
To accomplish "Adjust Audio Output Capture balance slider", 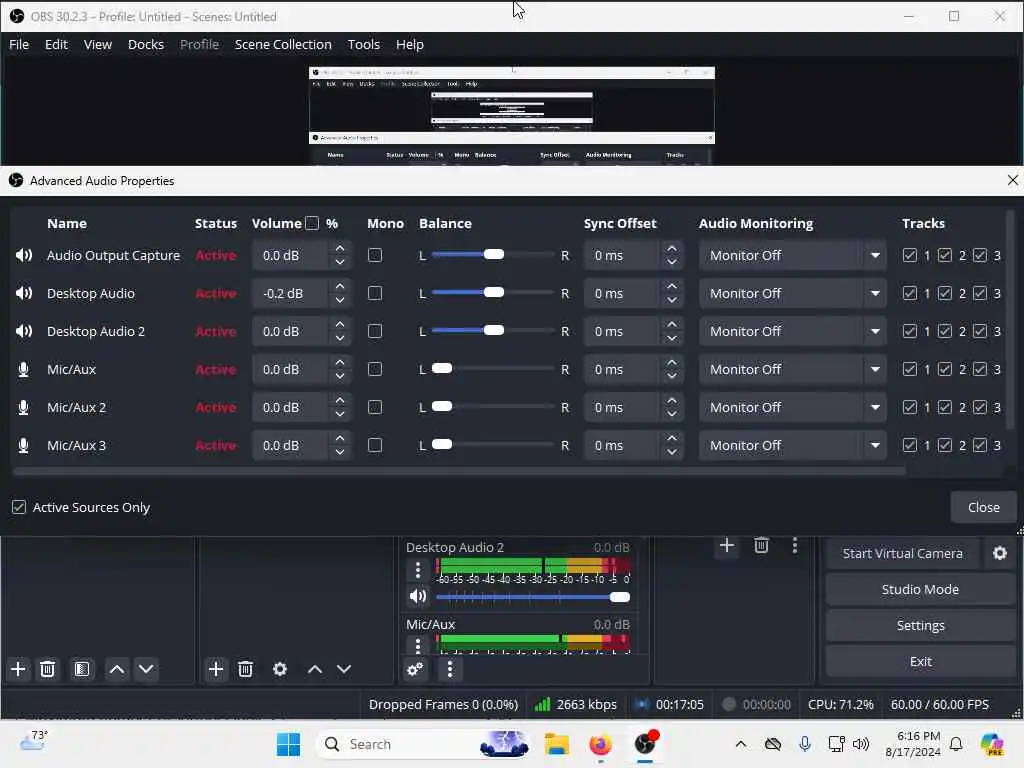I will coord(494,254).
